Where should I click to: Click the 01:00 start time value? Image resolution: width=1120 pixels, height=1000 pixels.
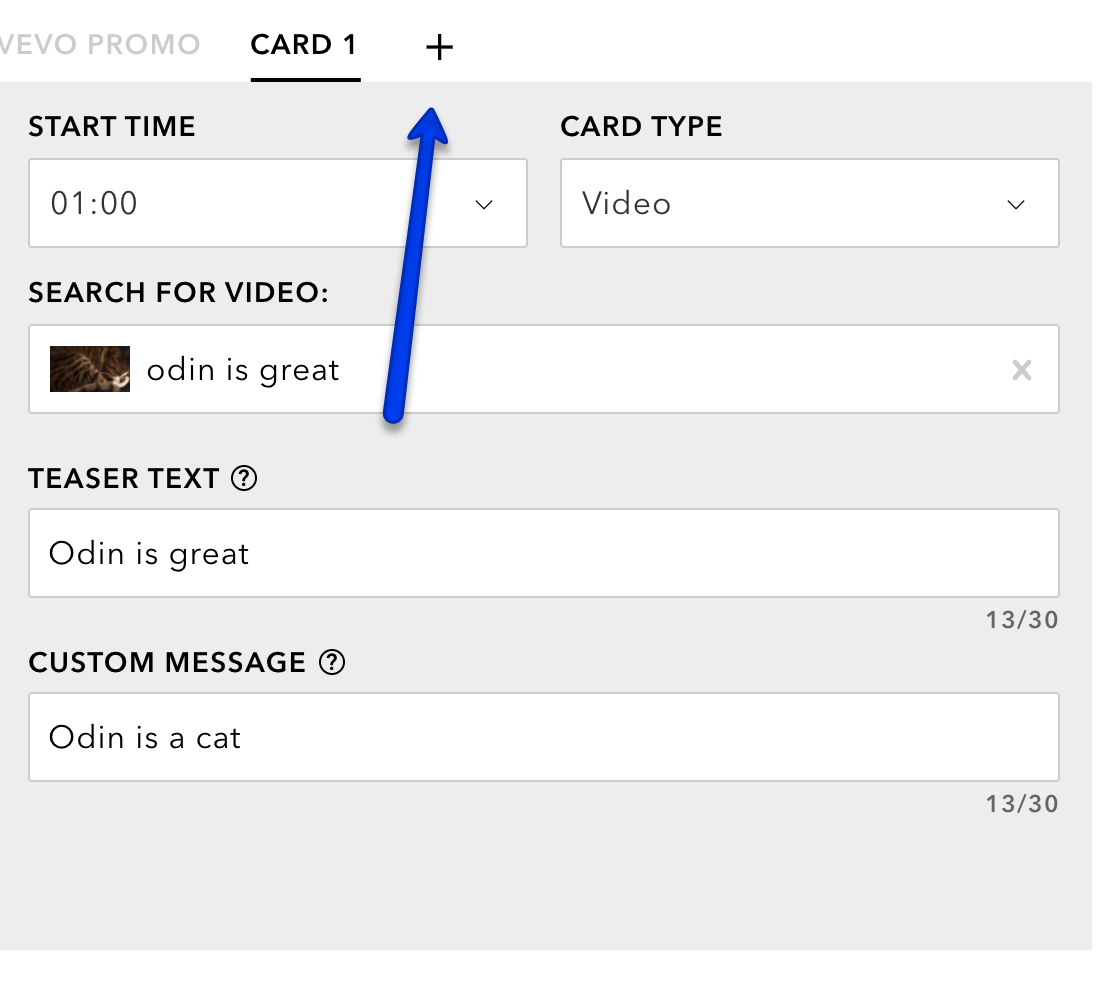(x=94, y=204)
